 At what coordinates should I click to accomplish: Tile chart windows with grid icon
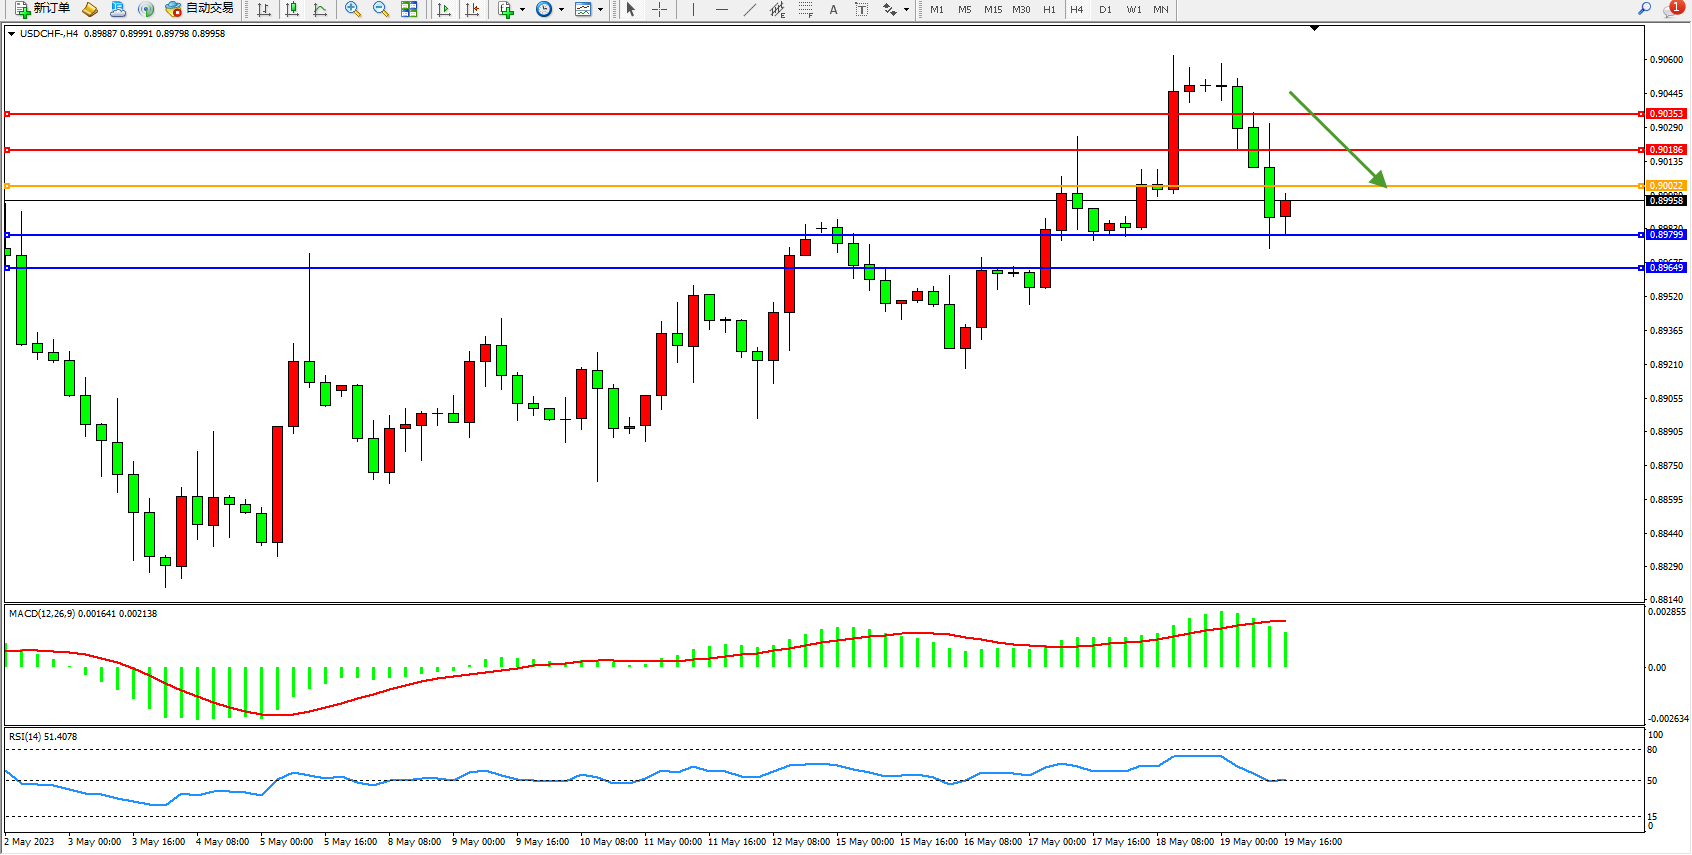pos(409,9)
